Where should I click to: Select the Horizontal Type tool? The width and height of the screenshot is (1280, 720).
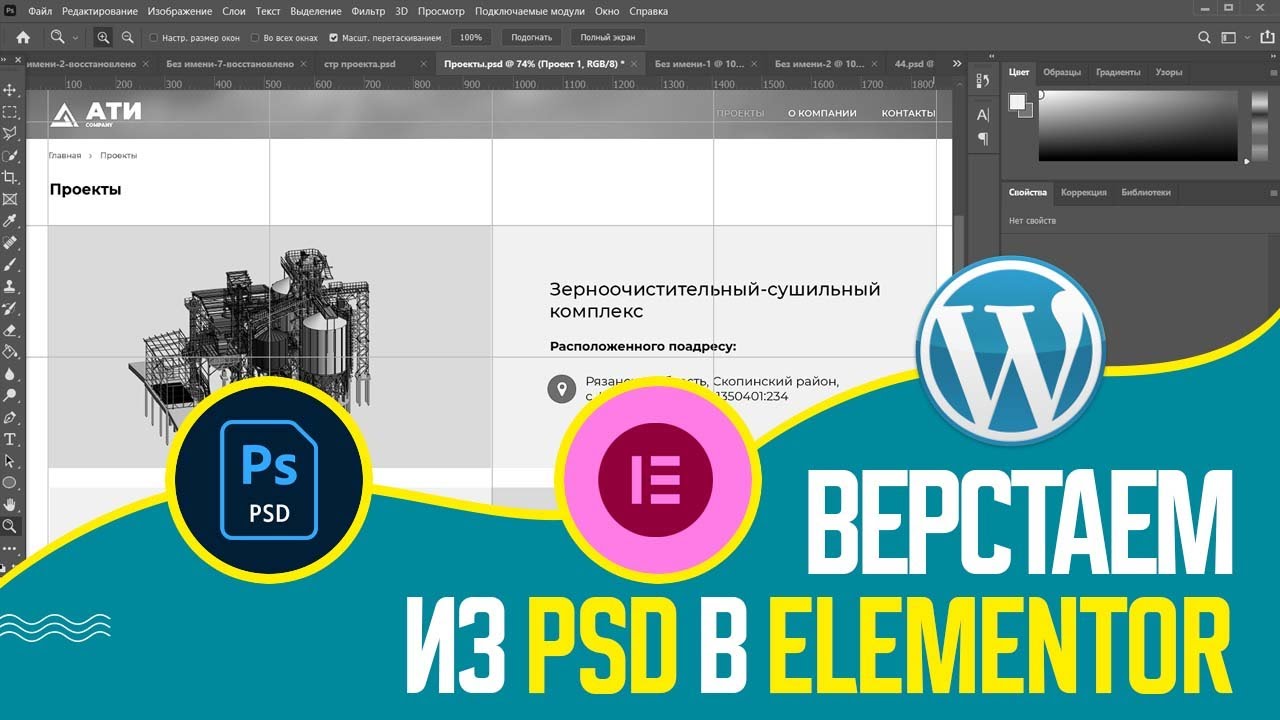10,439
